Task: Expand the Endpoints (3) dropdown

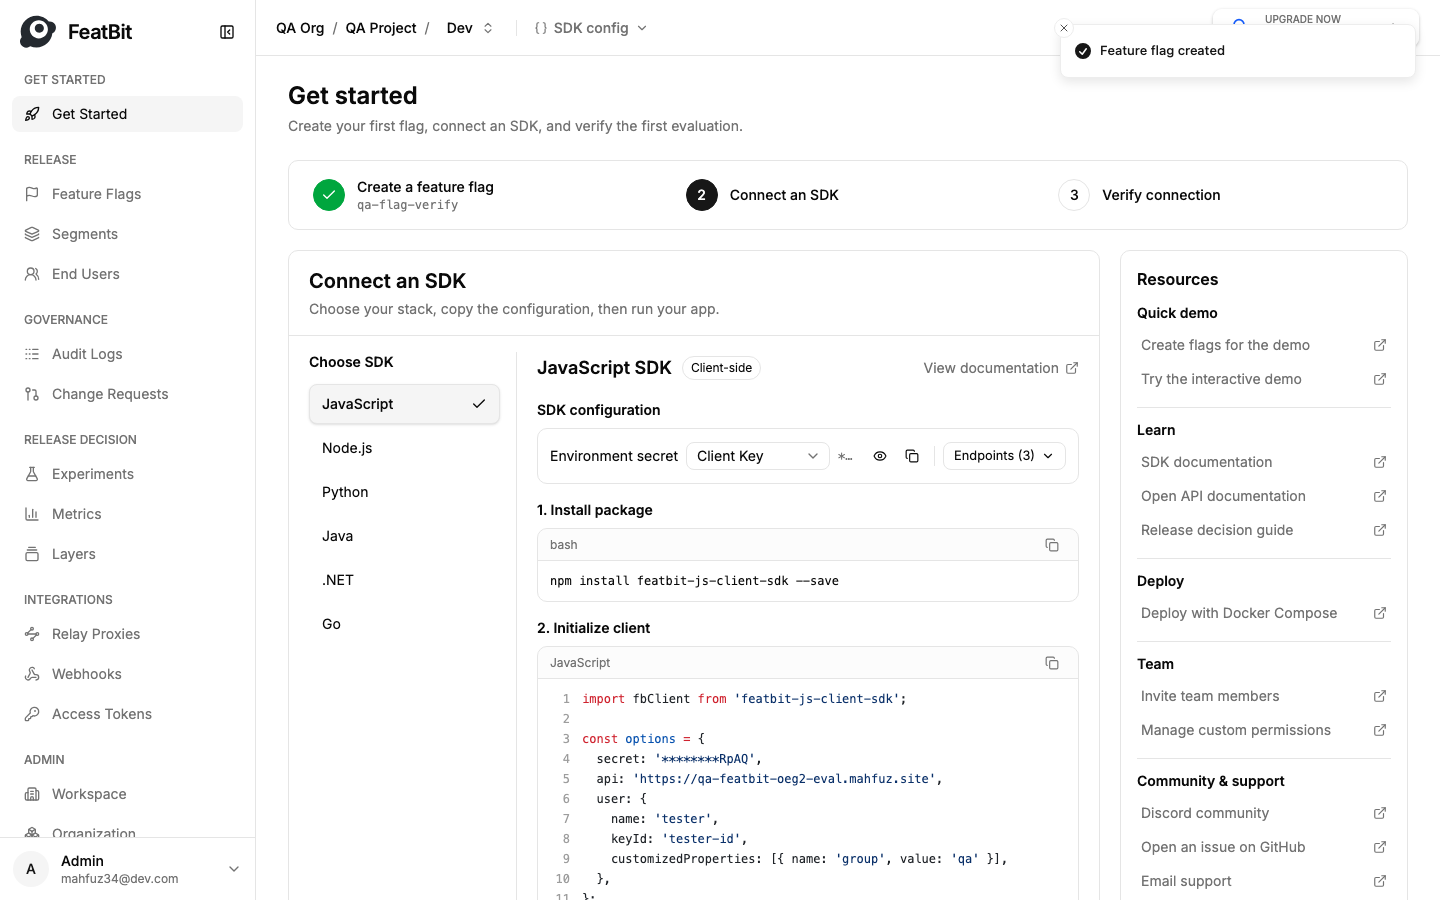Action: [1004, 456]
